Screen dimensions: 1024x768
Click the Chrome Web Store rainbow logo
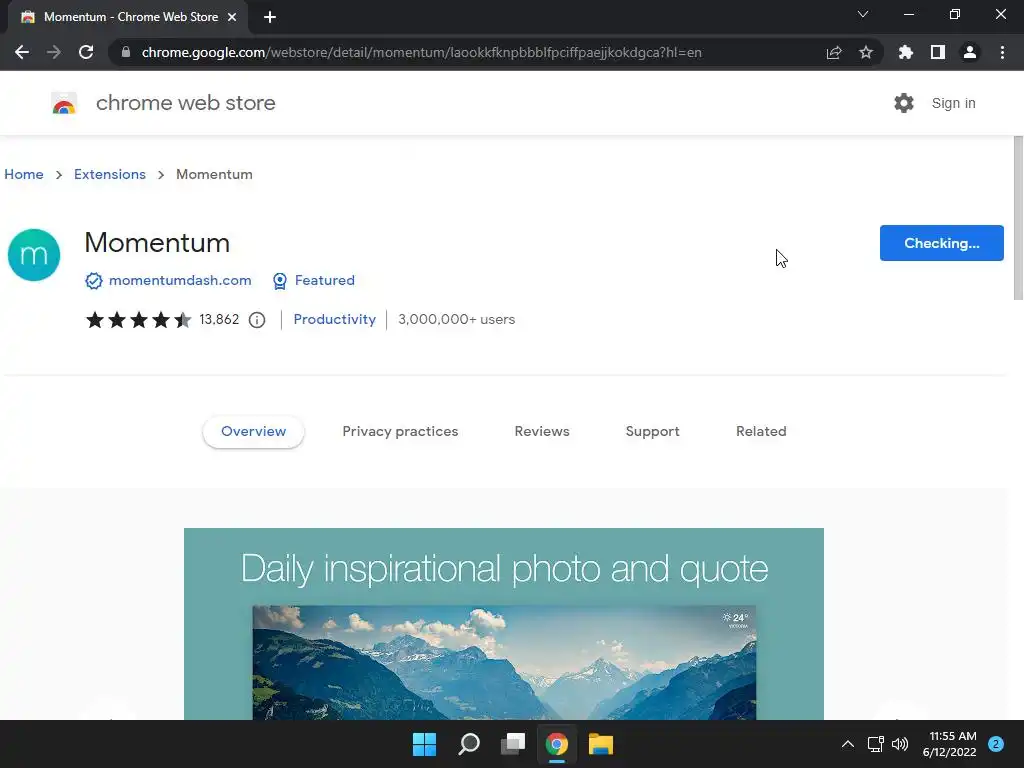point(64,103)
